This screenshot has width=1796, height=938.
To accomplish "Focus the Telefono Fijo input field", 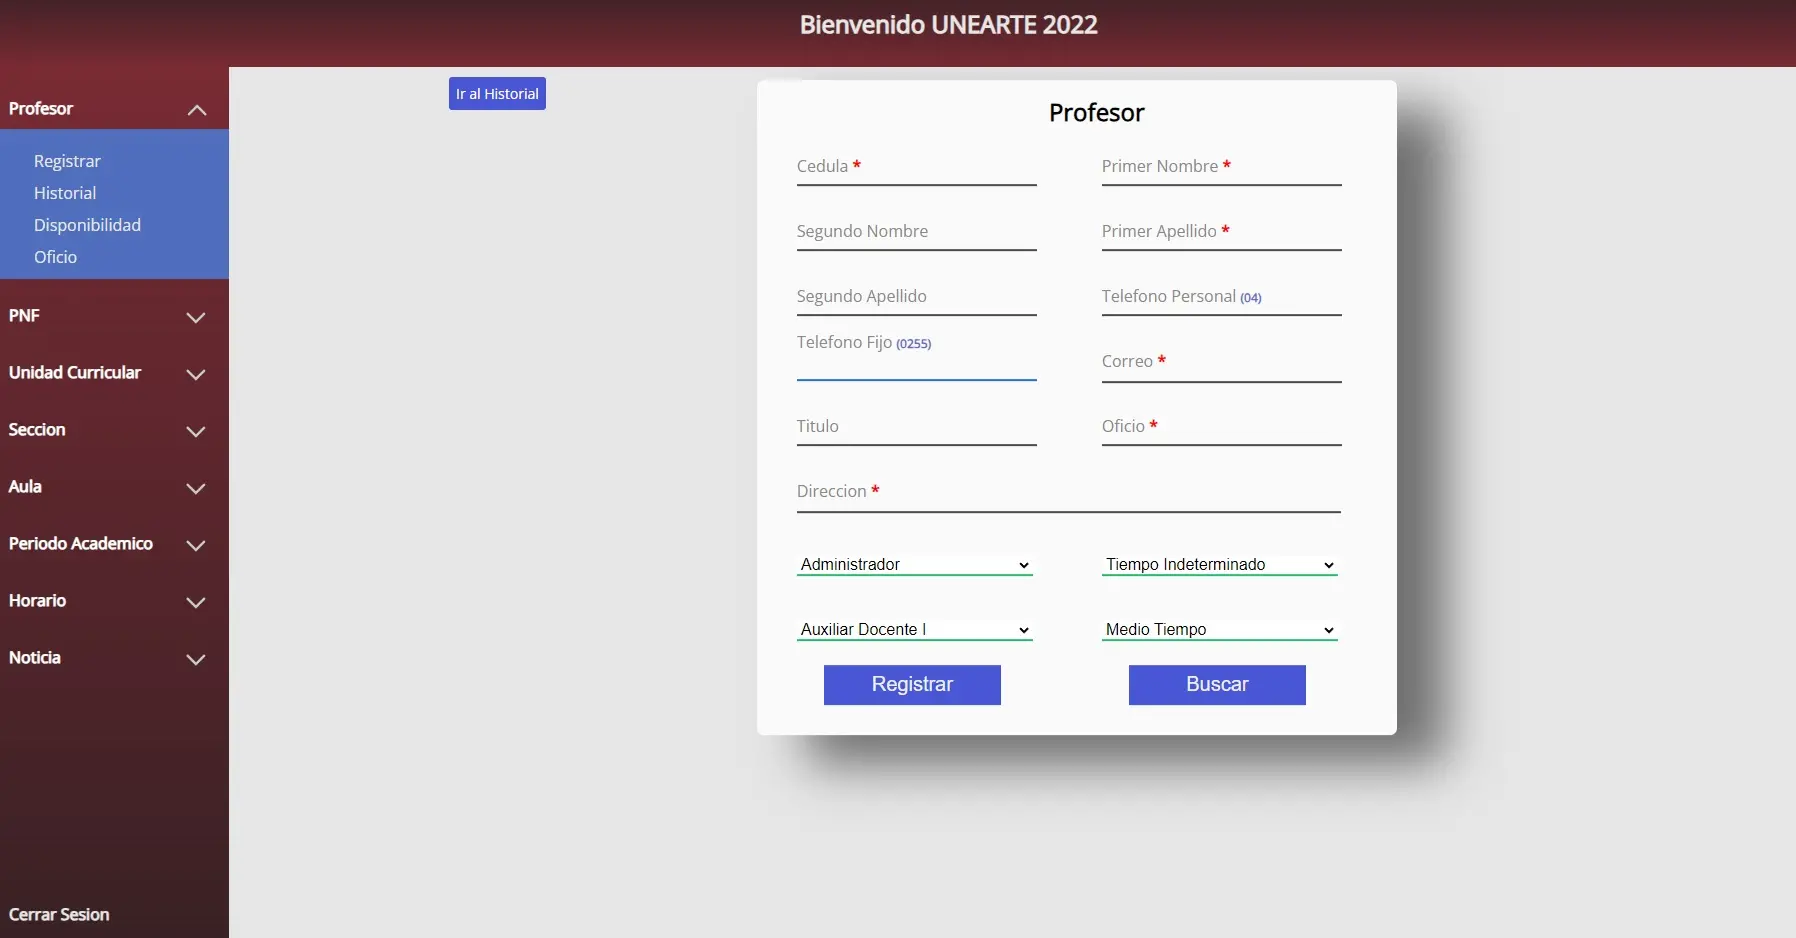I will 917,365.
